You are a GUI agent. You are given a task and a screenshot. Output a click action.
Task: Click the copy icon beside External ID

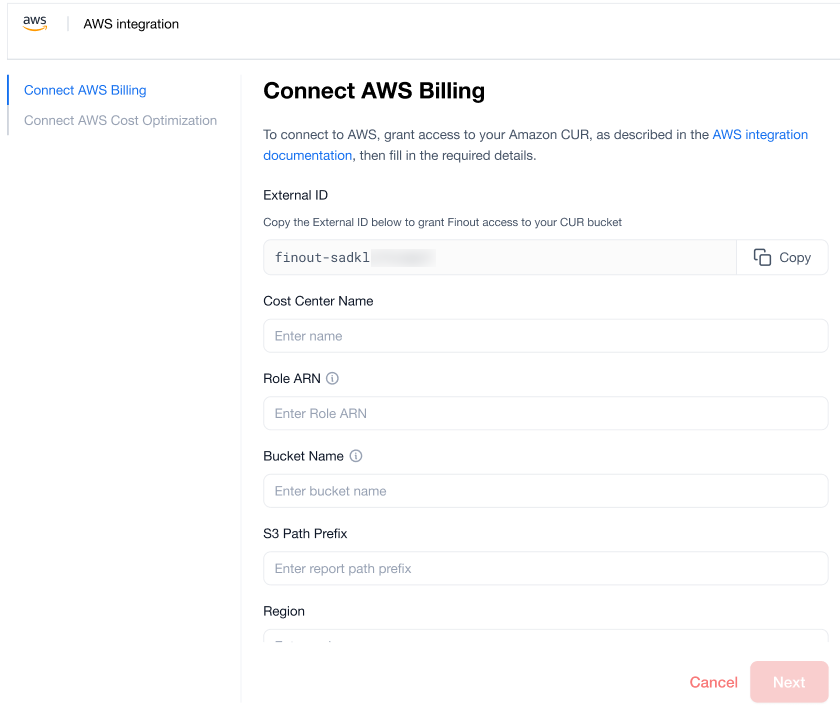[762, 257]
